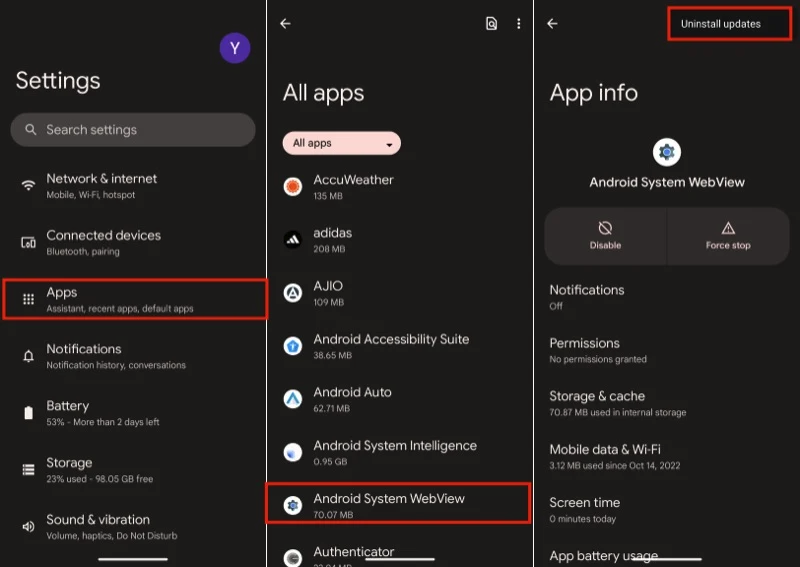Click the magnifier icon in Search settings
The image size is (800, 567).
coord(31,130)
